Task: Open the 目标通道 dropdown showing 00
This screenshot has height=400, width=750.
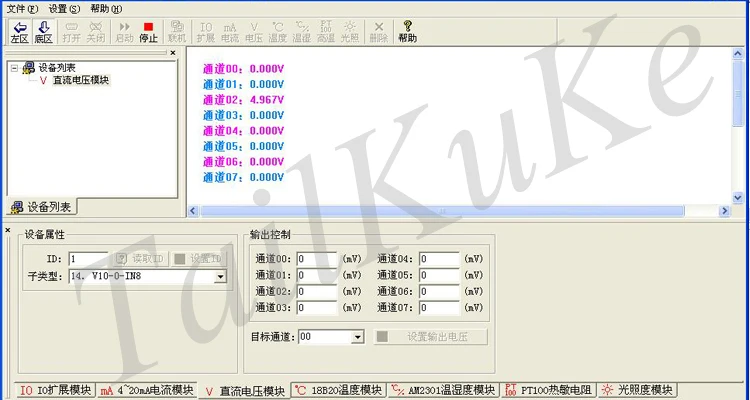Action: pos(357,337)
